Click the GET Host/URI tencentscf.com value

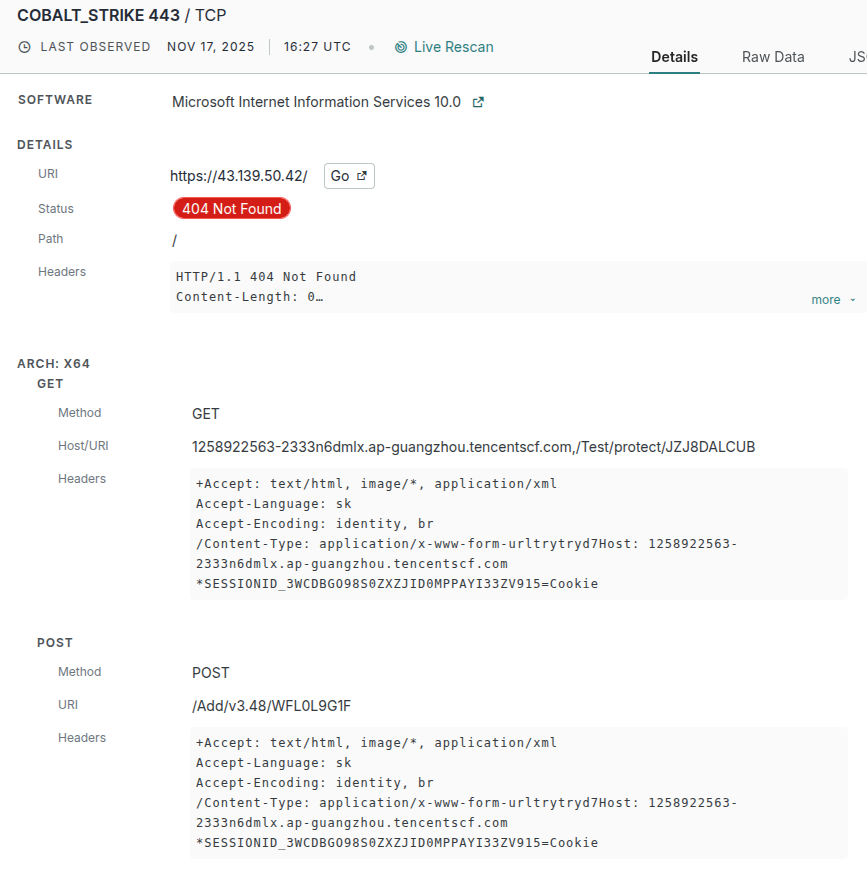coord(473,447)
